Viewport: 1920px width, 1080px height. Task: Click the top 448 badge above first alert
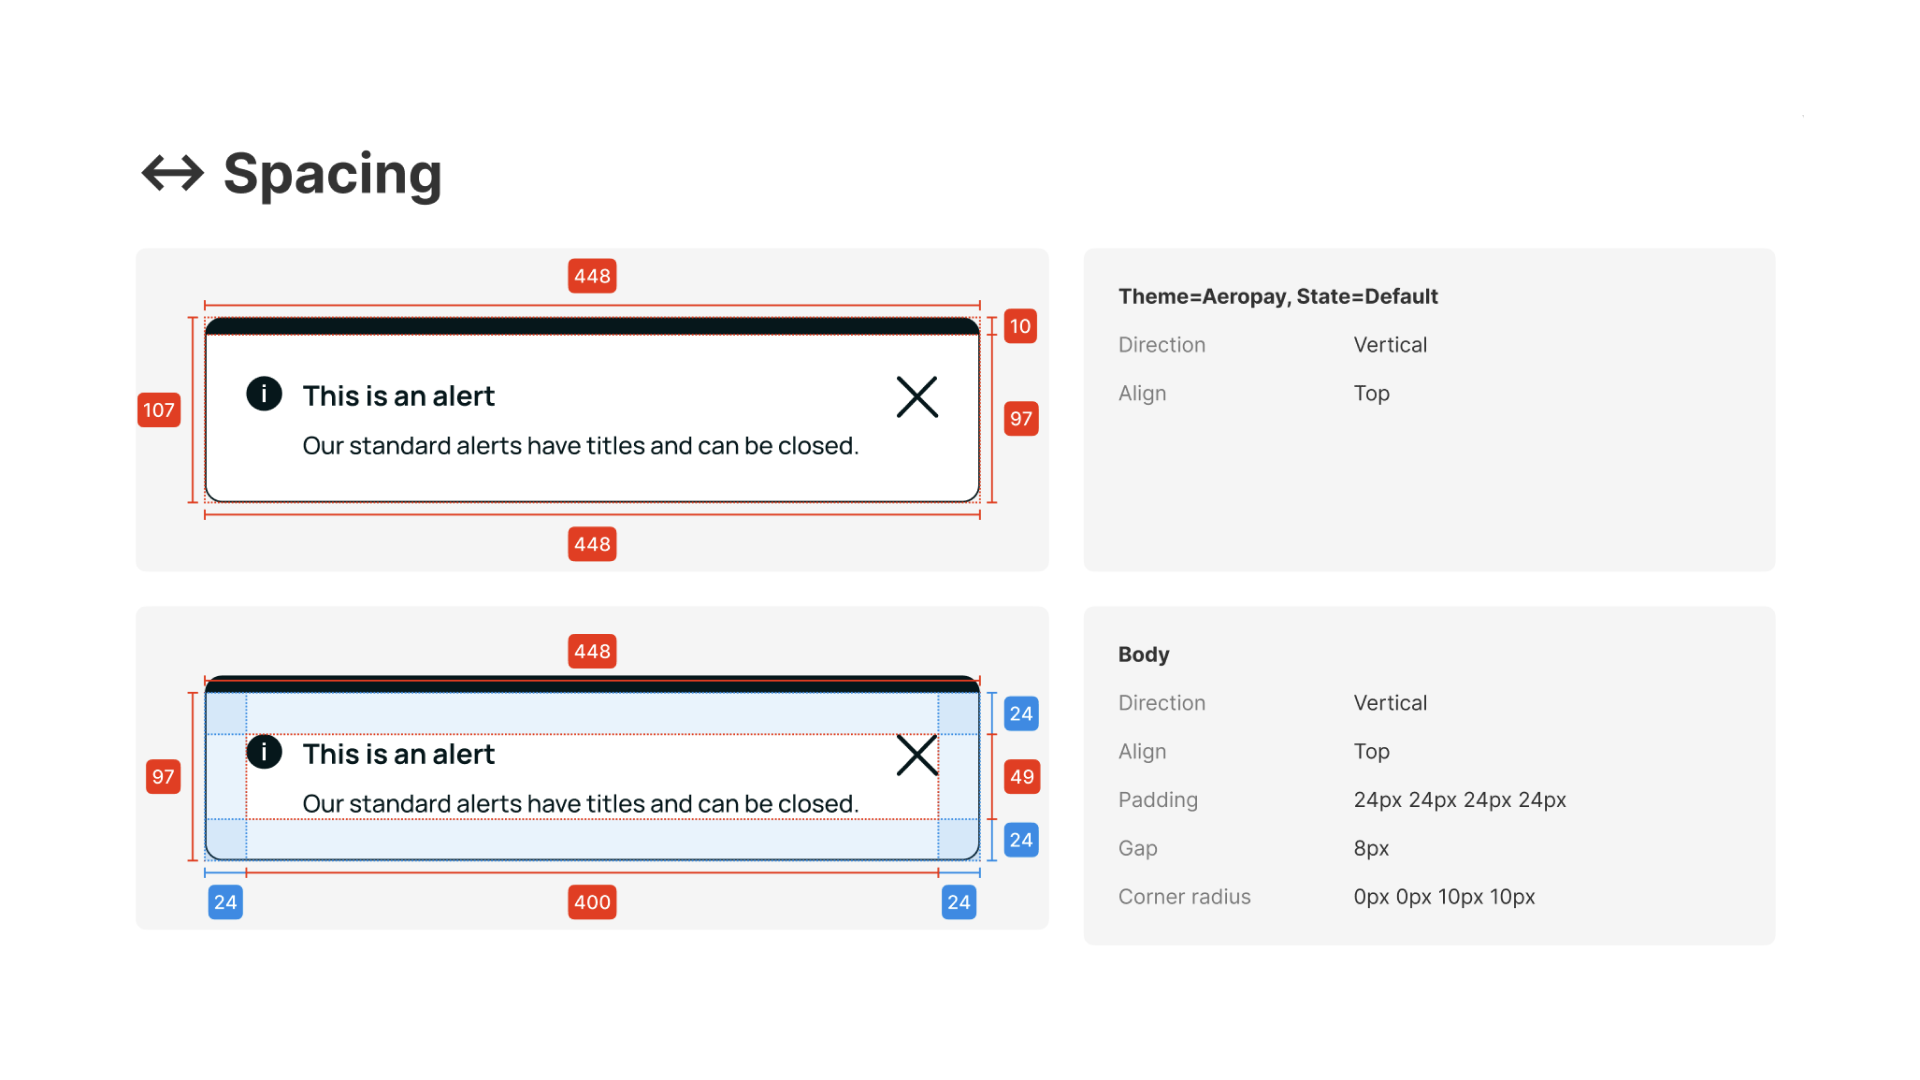592,276
